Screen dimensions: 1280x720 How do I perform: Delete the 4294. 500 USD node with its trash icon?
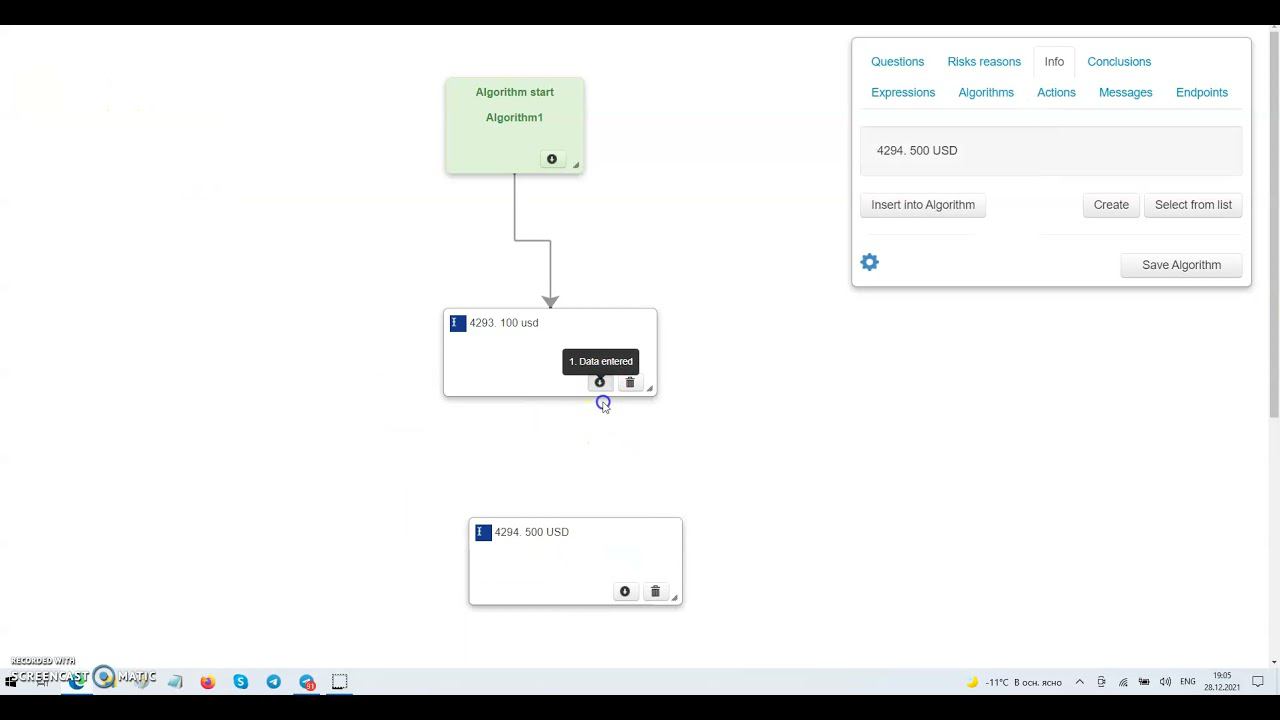click(x=655, y=591)
